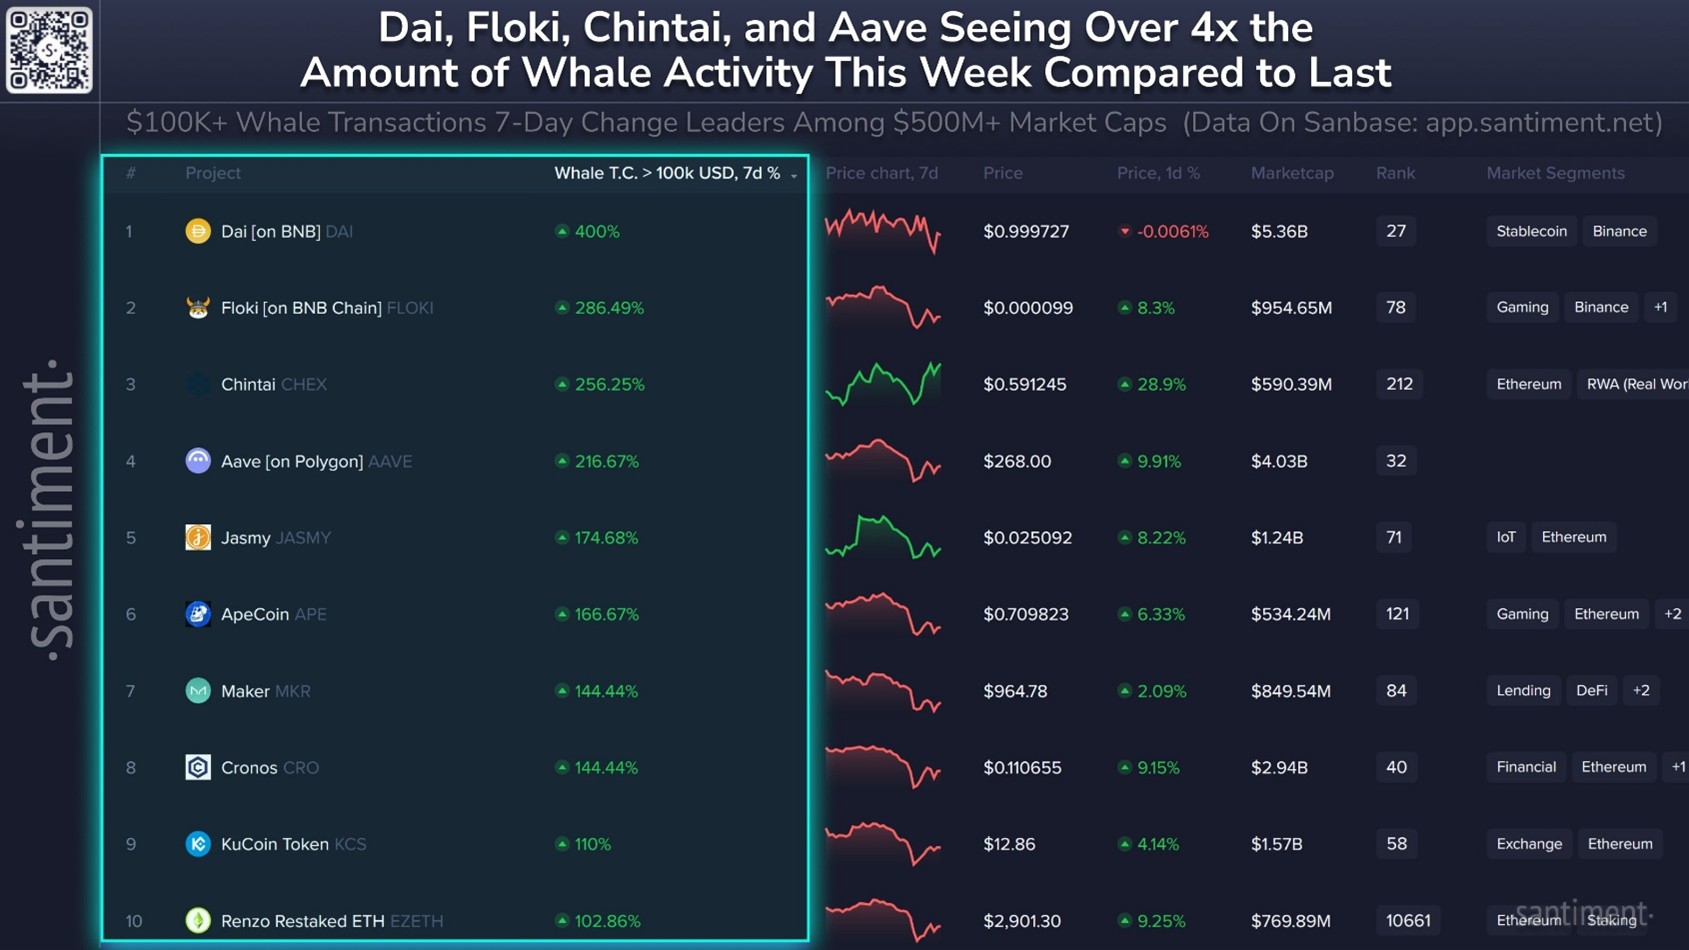Click the Maker MKR icon

tap(198, 691)
